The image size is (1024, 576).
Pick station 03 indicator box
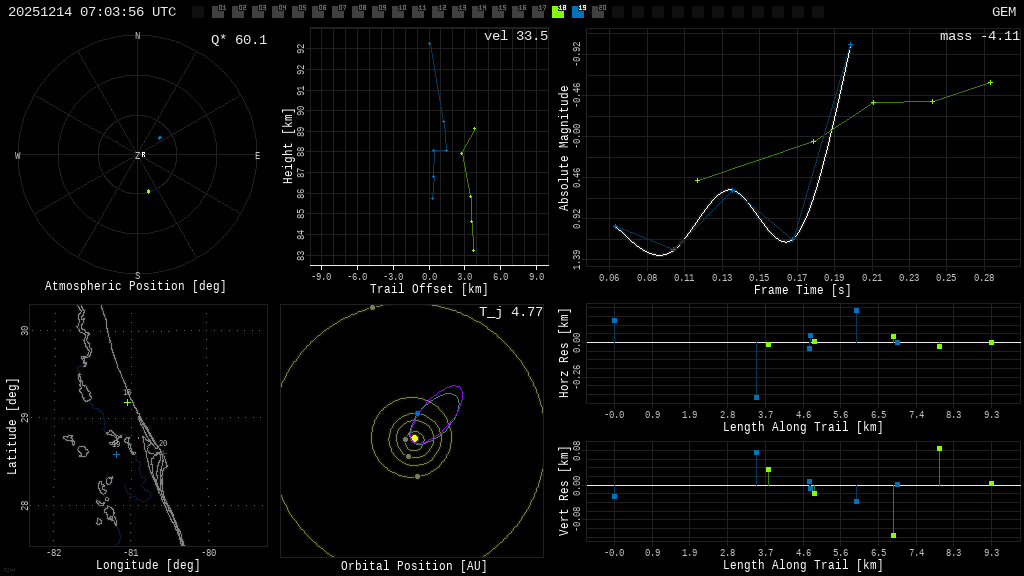[x=259, y=12]
